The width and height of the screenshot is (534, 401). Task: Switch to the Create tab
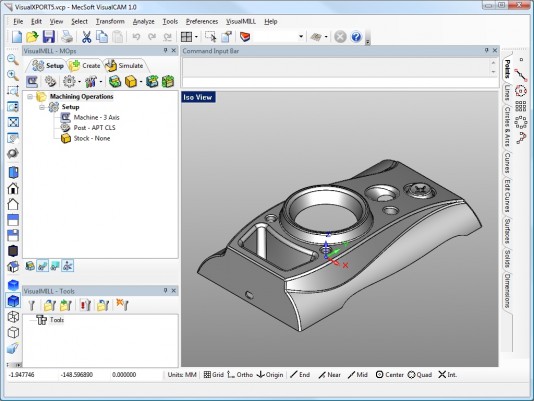tap(85, 65)
